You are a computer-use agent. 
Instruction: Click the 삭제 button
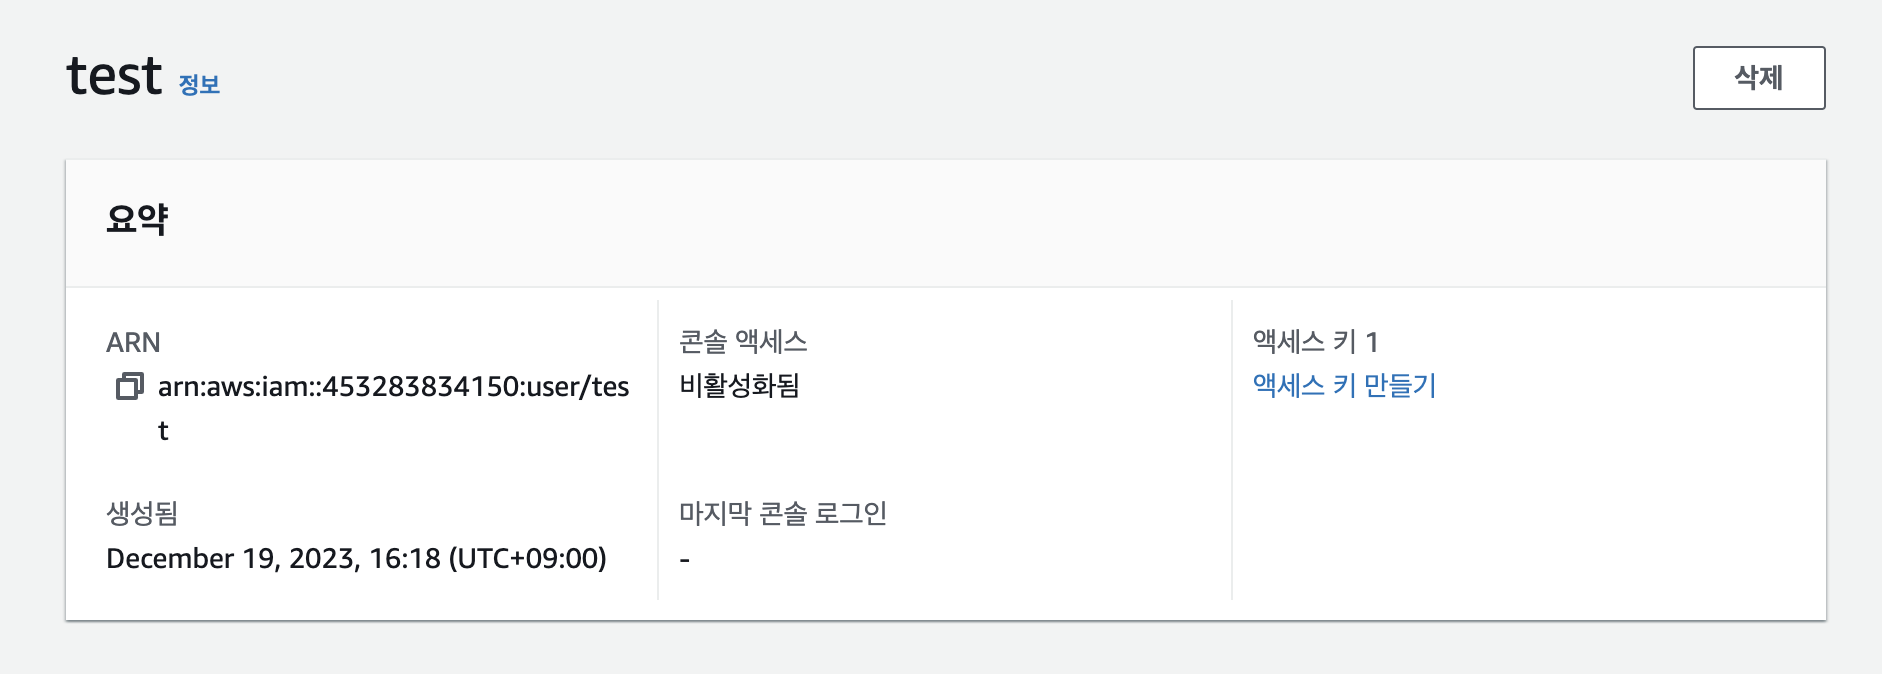(x=1759, y=78)
